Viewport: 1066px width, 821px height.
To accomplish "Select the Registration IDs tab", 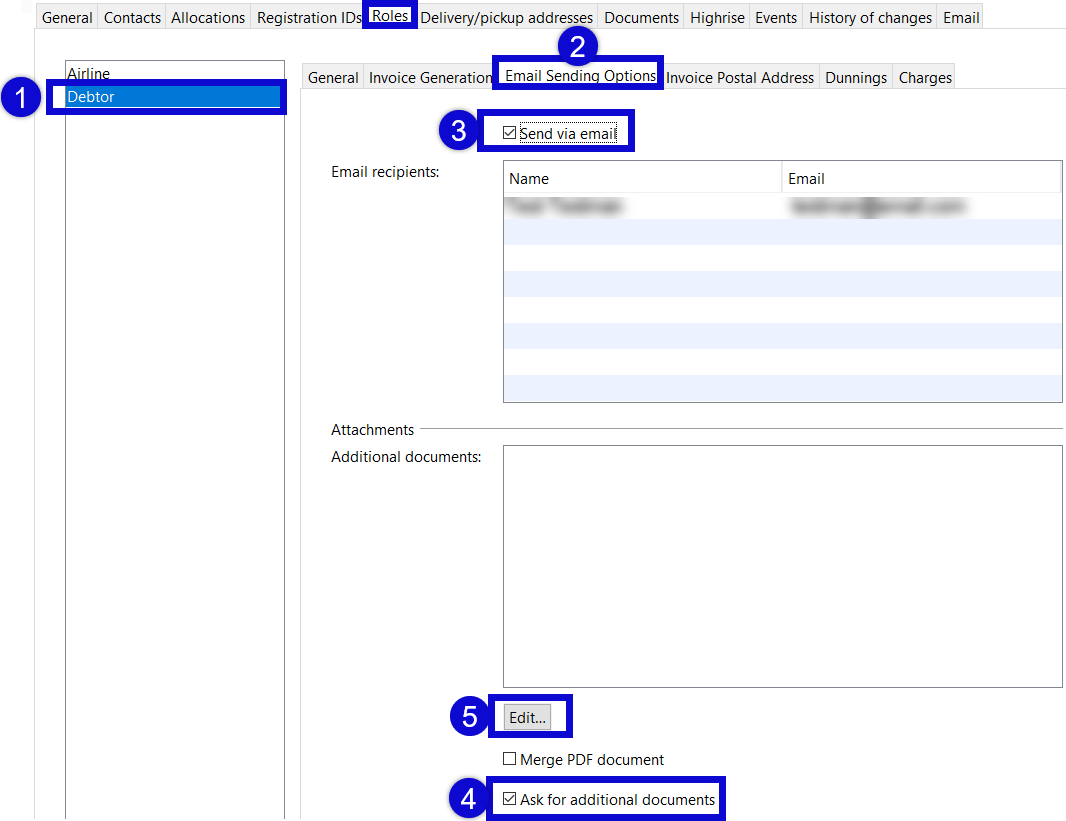I will pyautogui.click(x=307, y=16).
